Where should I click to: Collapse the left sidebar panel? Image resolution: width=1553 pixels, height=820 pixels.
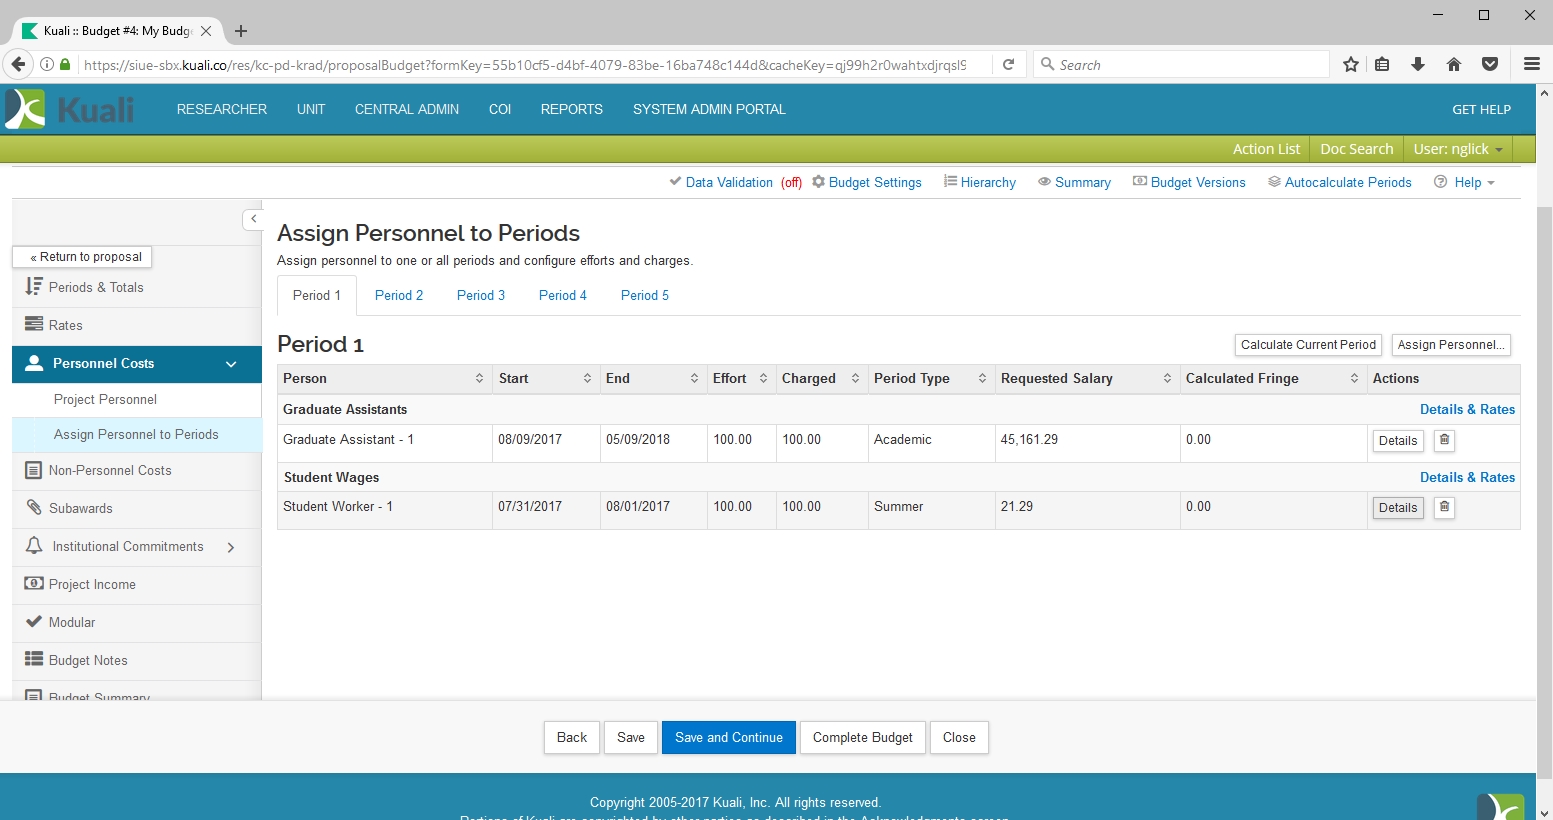pos(253,219)
